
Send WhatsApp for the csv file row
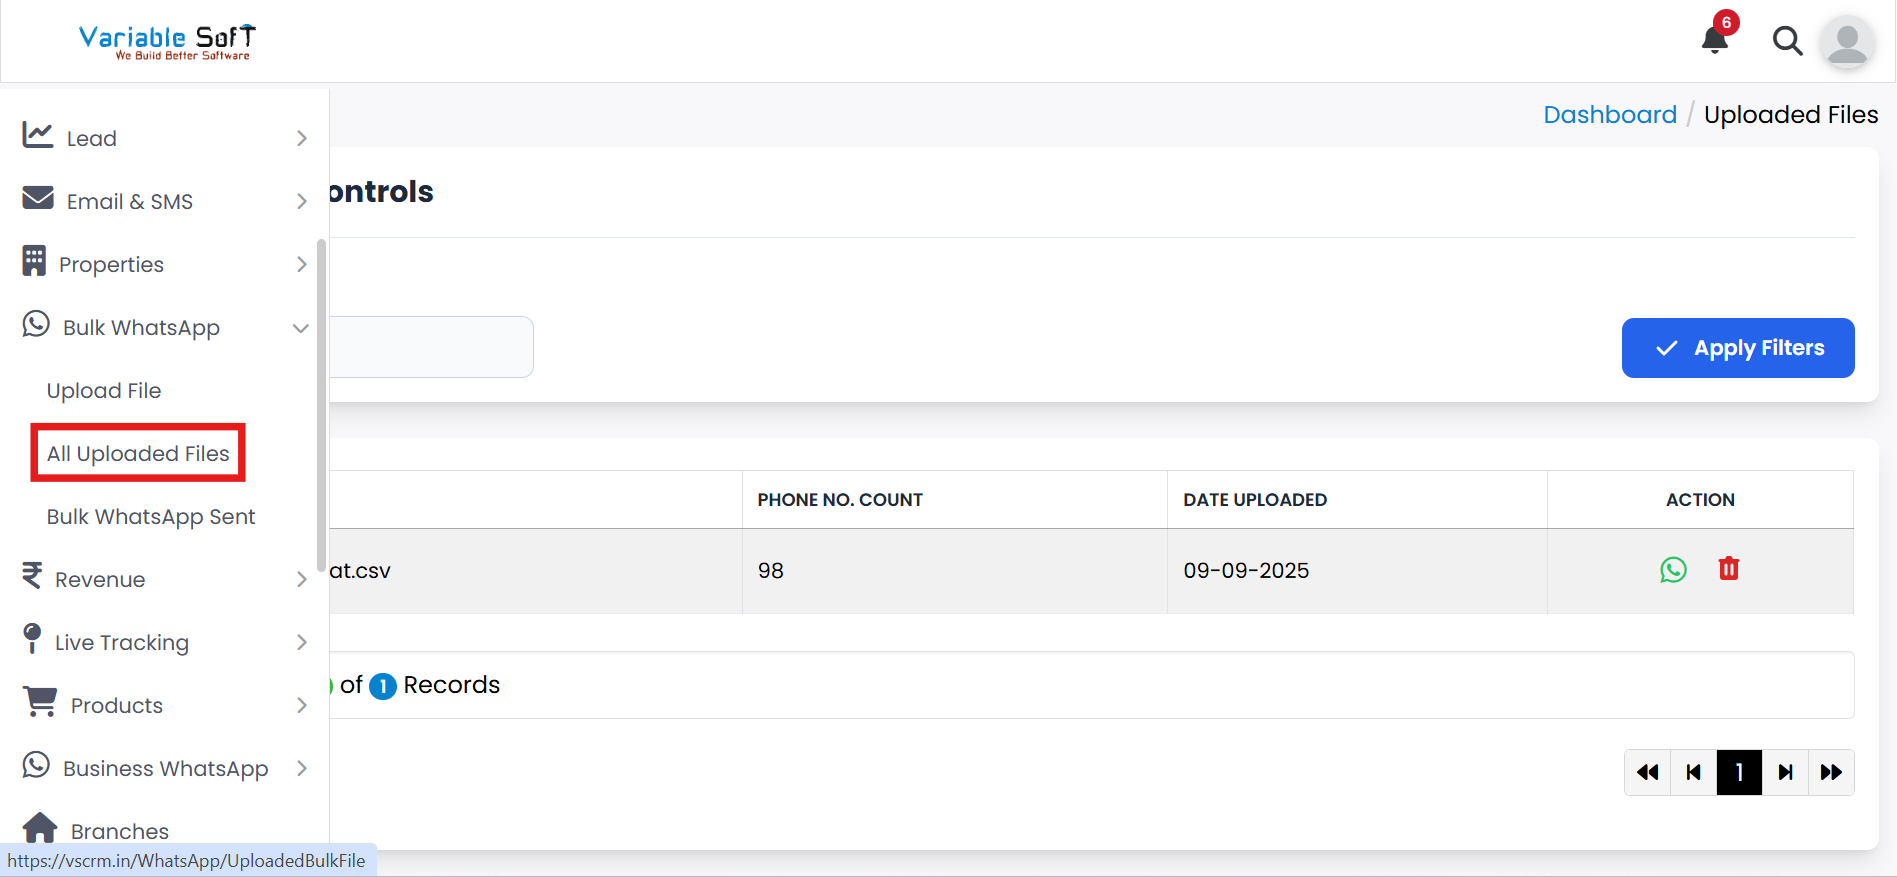tap(1673, 570)
